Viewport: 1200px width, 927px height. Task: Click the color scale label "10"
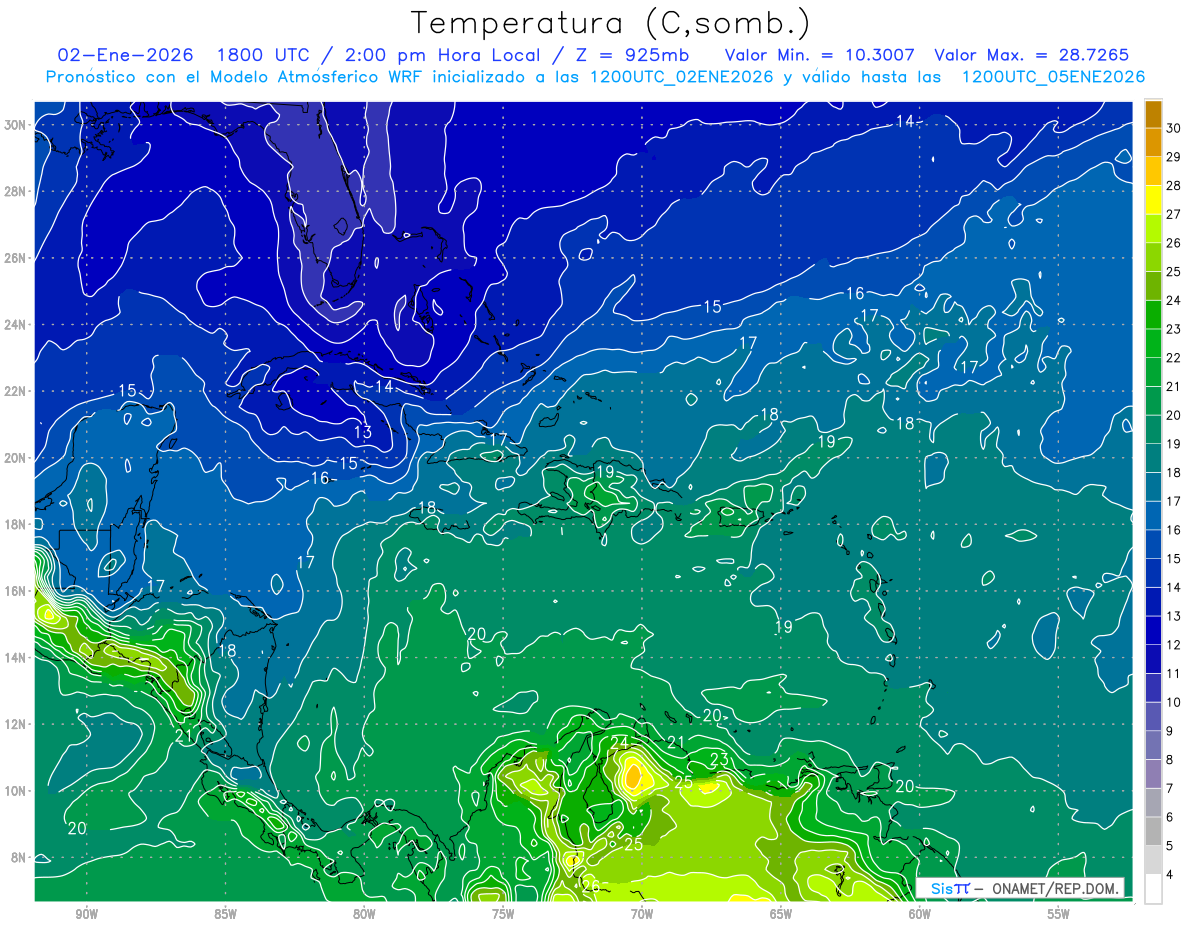click(x=1174, y=703)
